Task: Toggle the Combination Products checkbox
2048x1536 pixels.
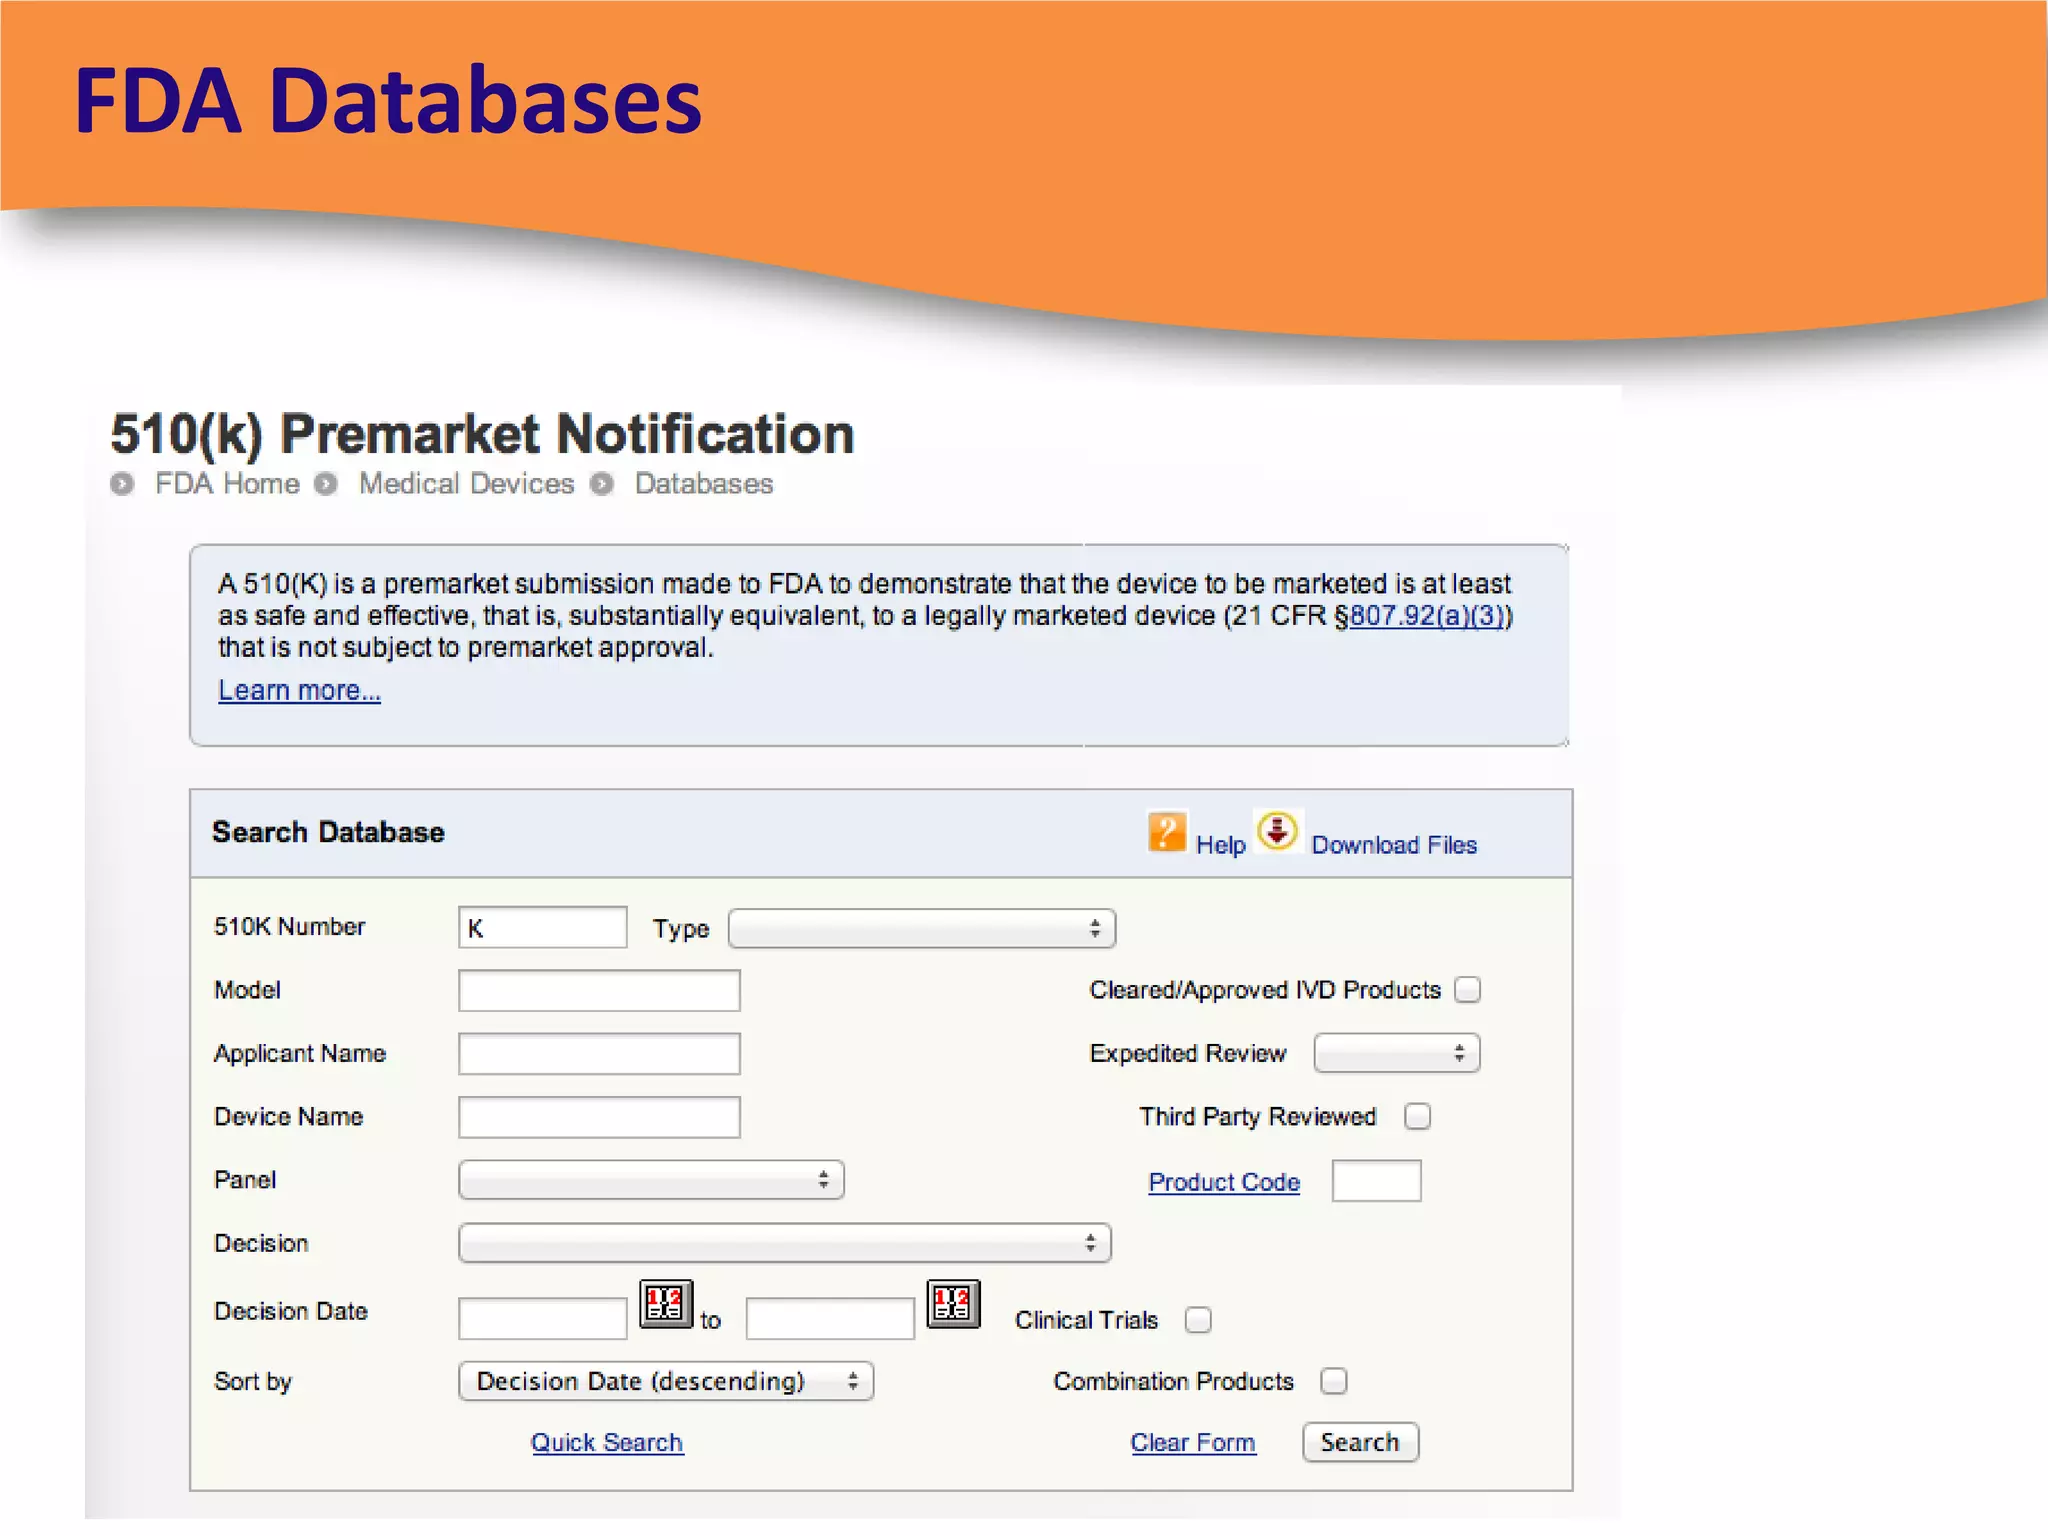Action: click(x=1333, y=1381)
